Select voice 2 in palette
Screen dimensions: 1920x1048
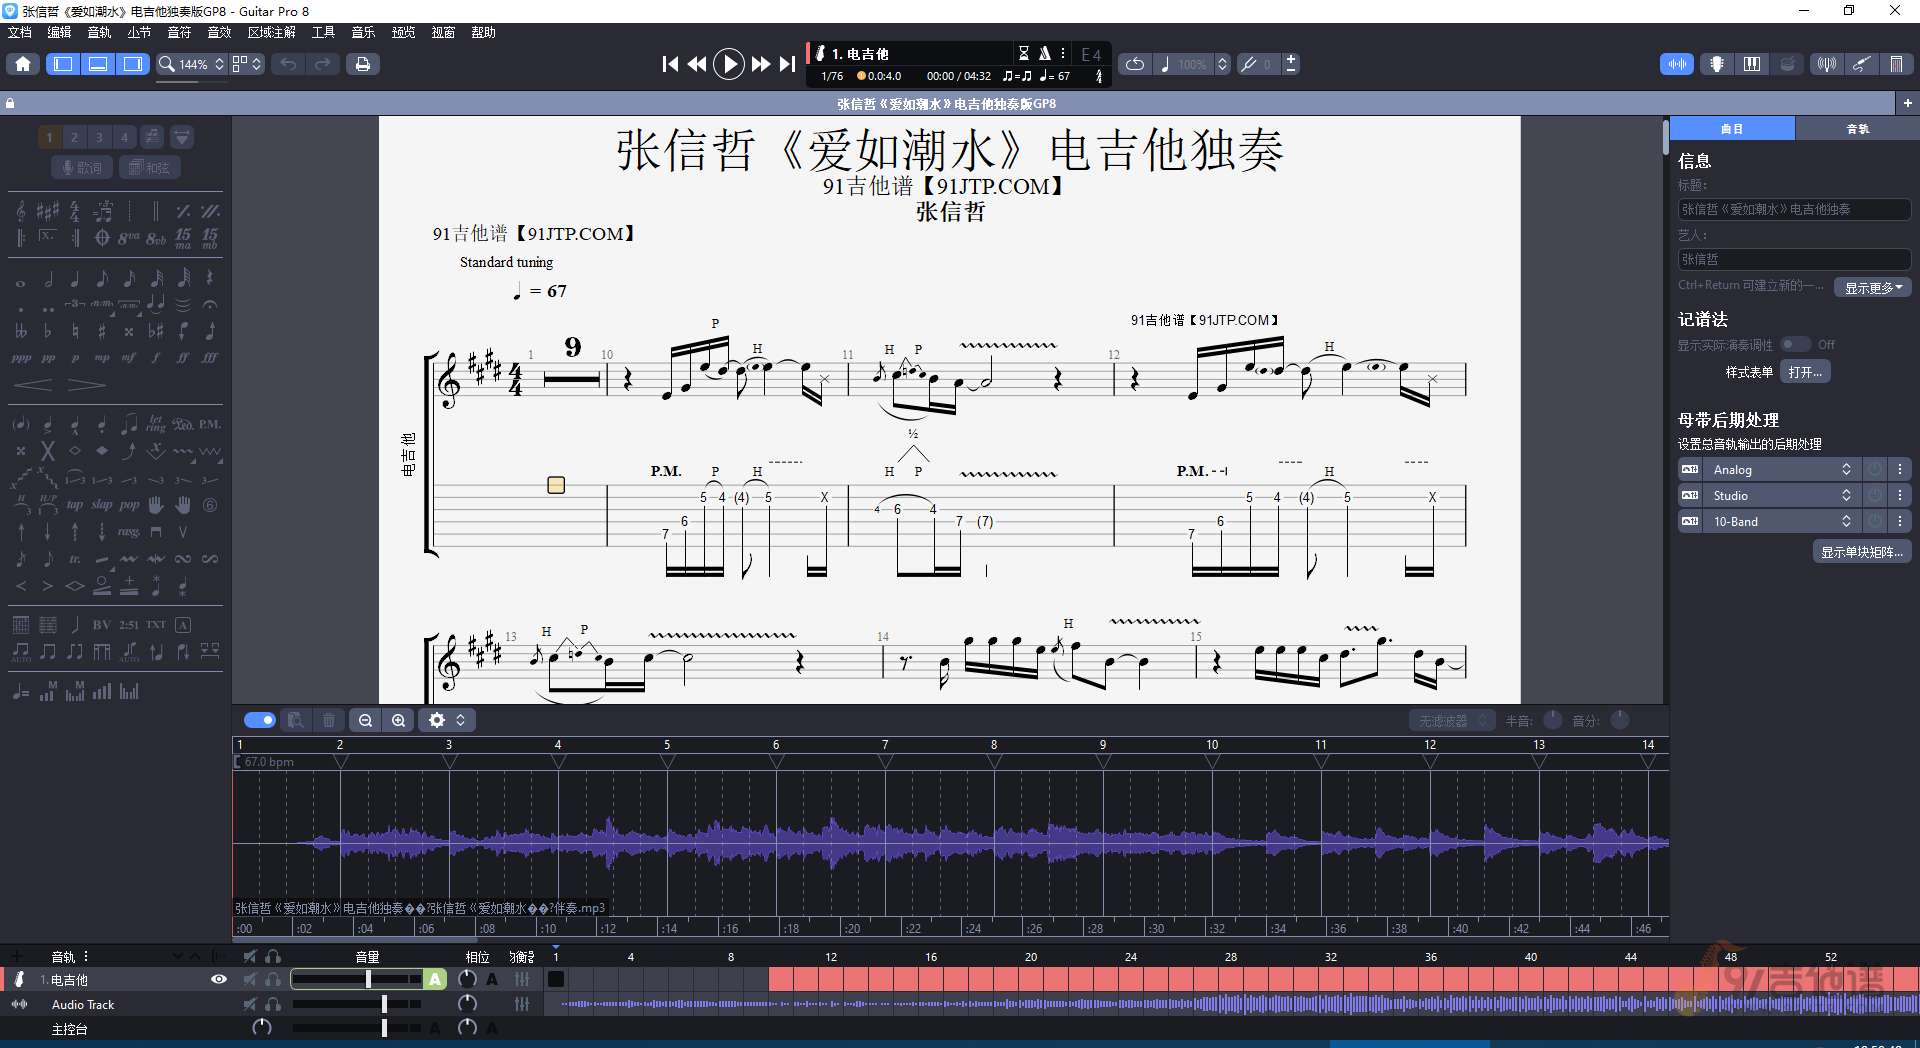click(74, 137)
